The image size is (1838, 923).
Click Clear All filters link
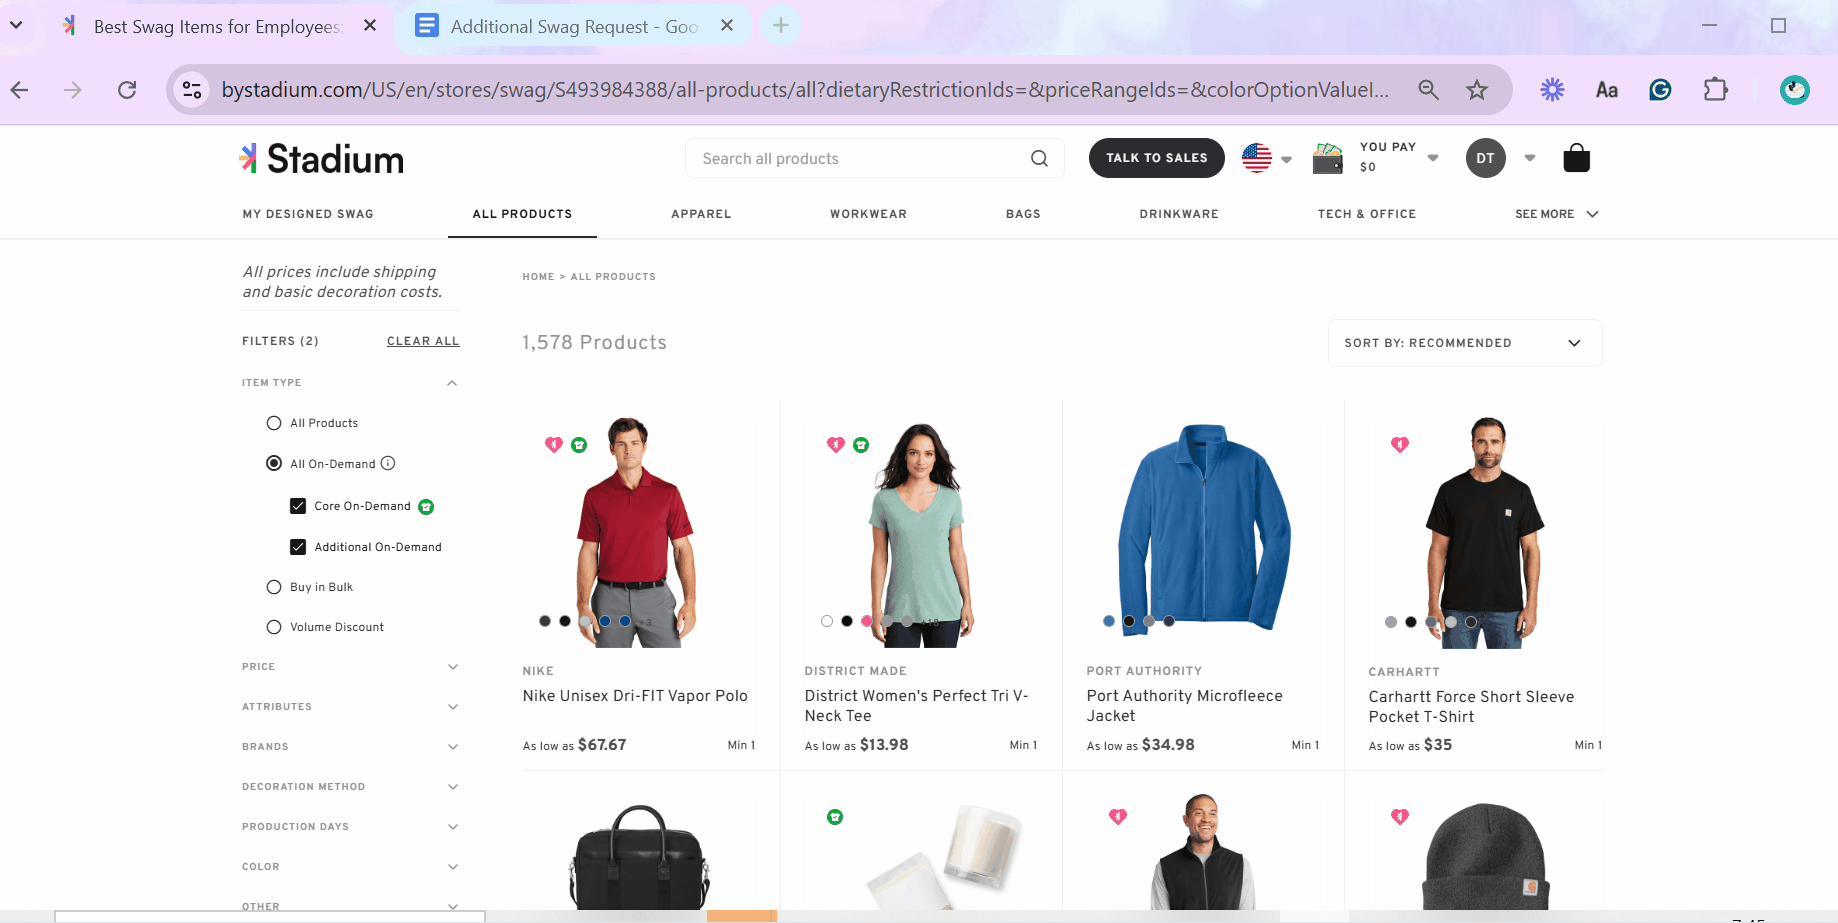click(x=423, y=341)
